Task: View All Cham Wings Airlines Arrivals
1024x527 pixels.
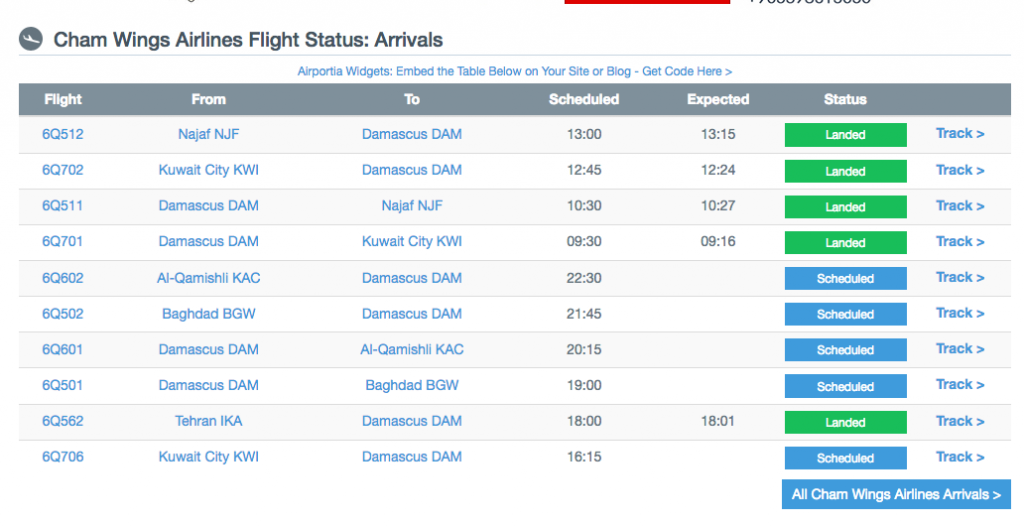Action: (x=896, y=494)
